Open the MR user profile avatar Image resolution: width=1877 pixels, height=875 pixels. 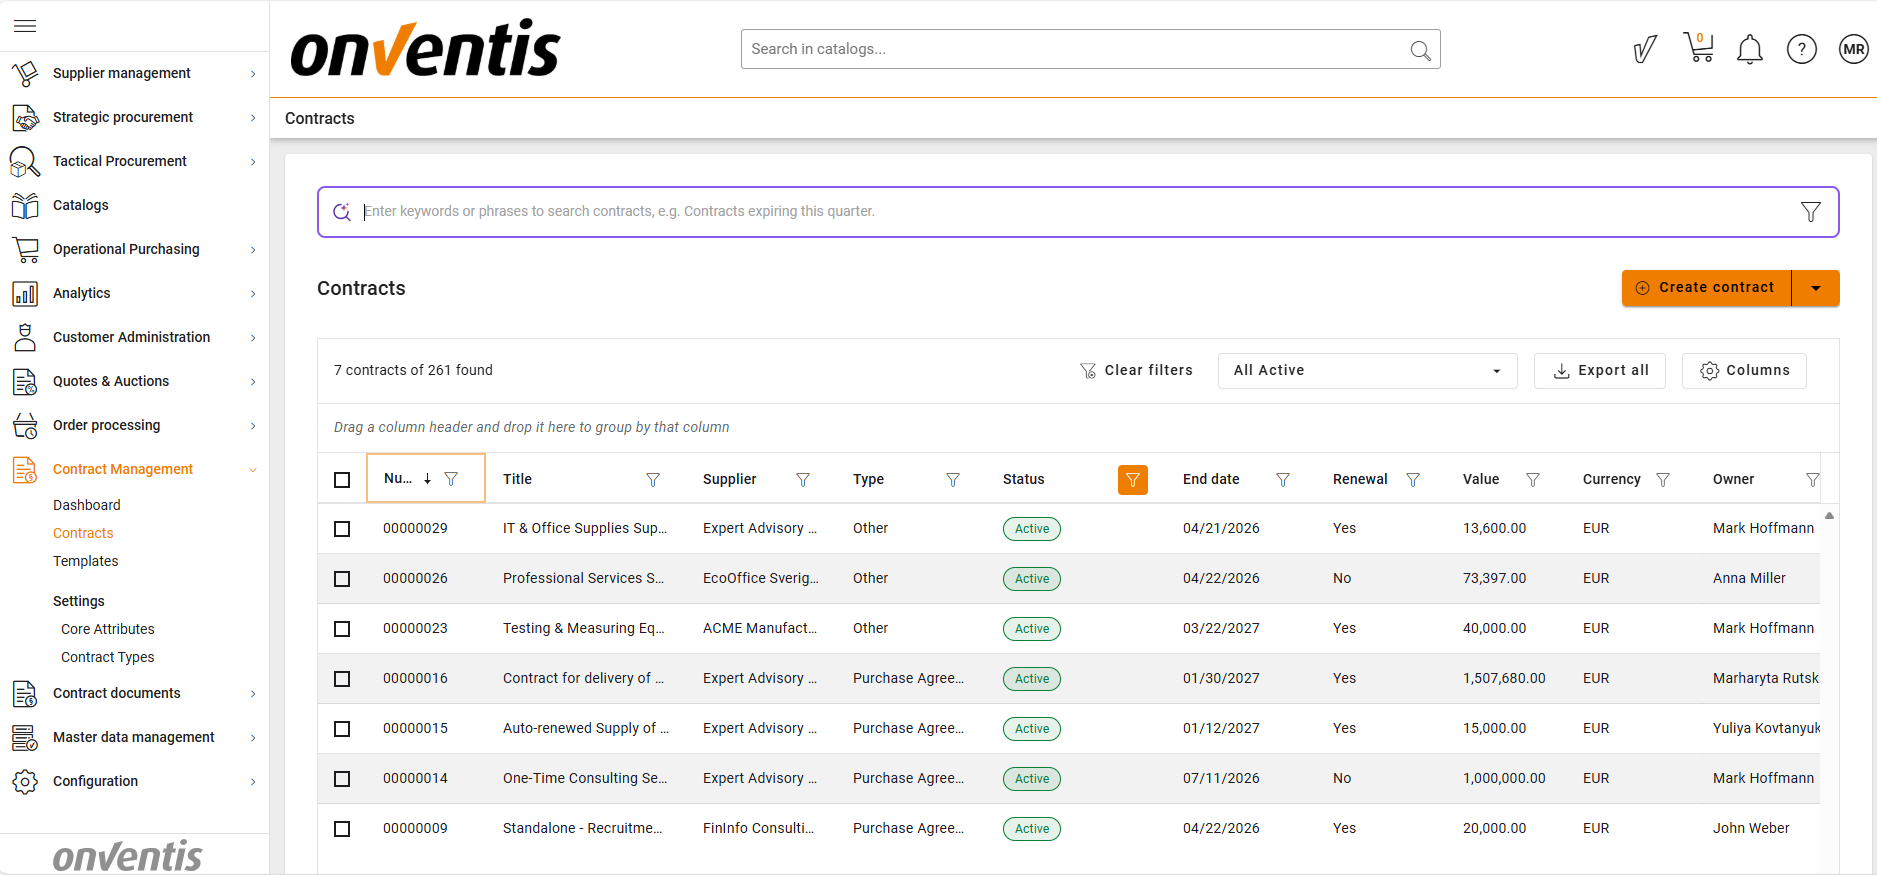pyautogui.click(x=1853, y=49)
